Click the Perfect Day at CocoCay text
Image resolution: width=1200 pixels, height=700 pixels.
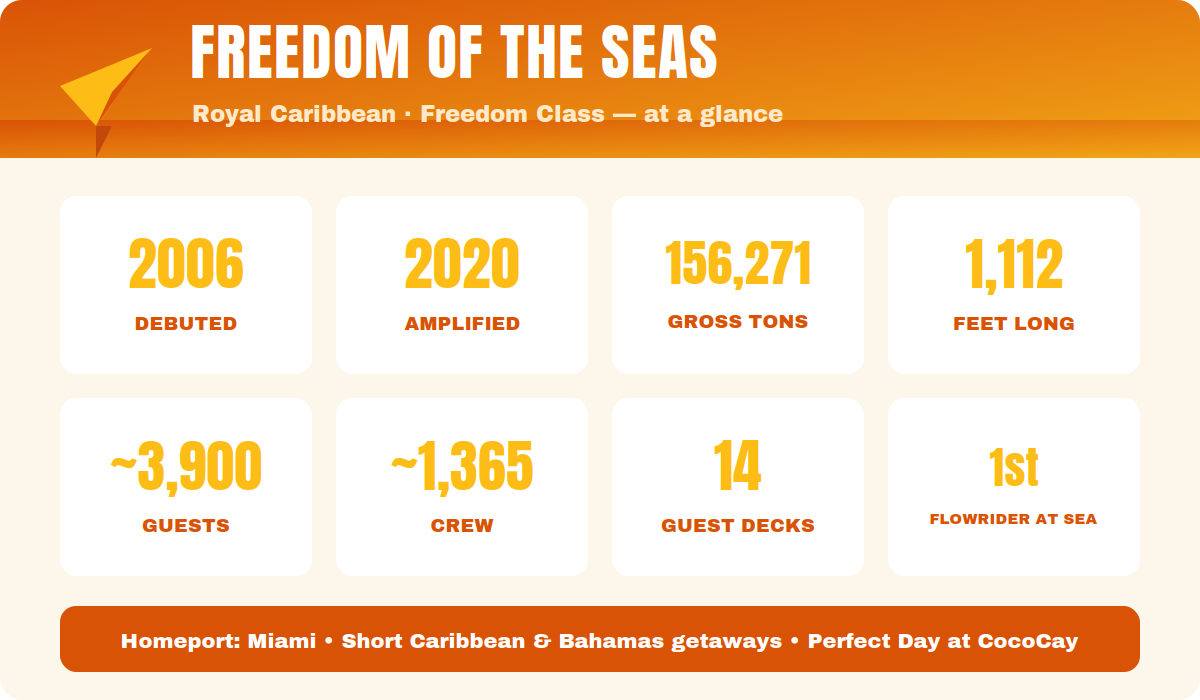pyautogui.click(x=943, y=641)
